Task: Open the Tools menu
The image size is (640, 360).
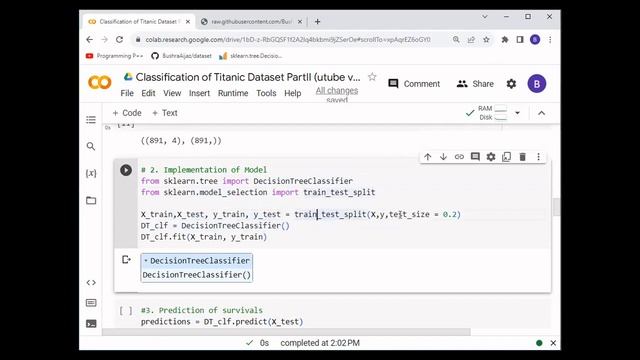Action: 266,93
